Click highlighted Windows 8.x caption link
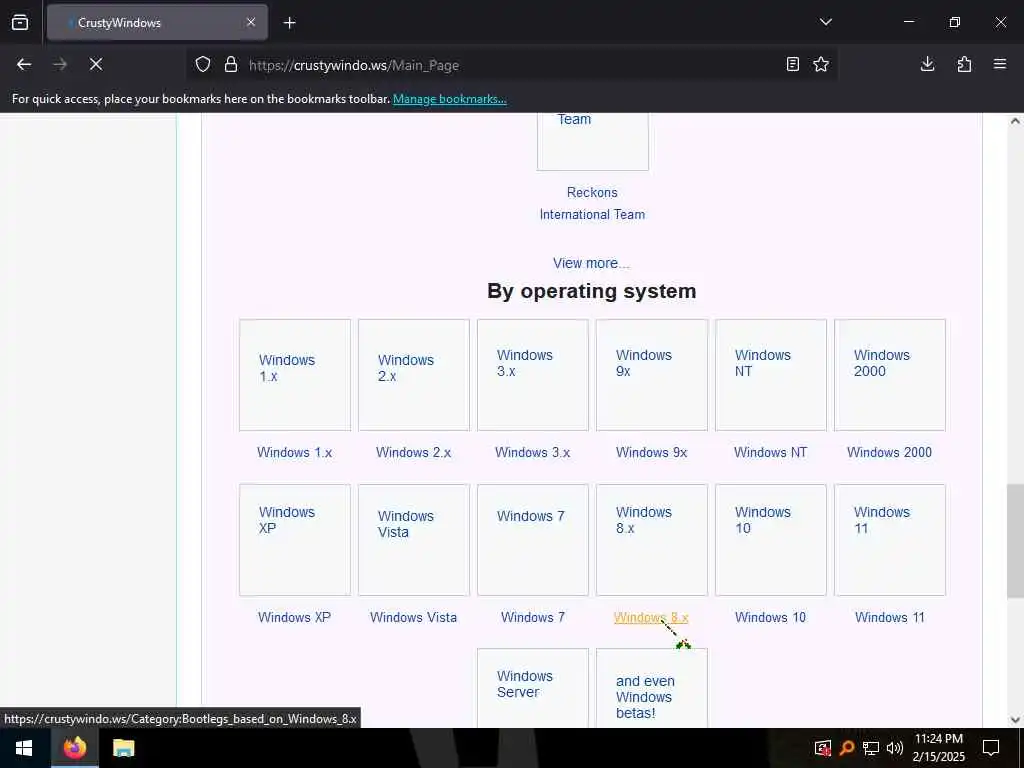The image size is (1024, 768). click(651, 618)
